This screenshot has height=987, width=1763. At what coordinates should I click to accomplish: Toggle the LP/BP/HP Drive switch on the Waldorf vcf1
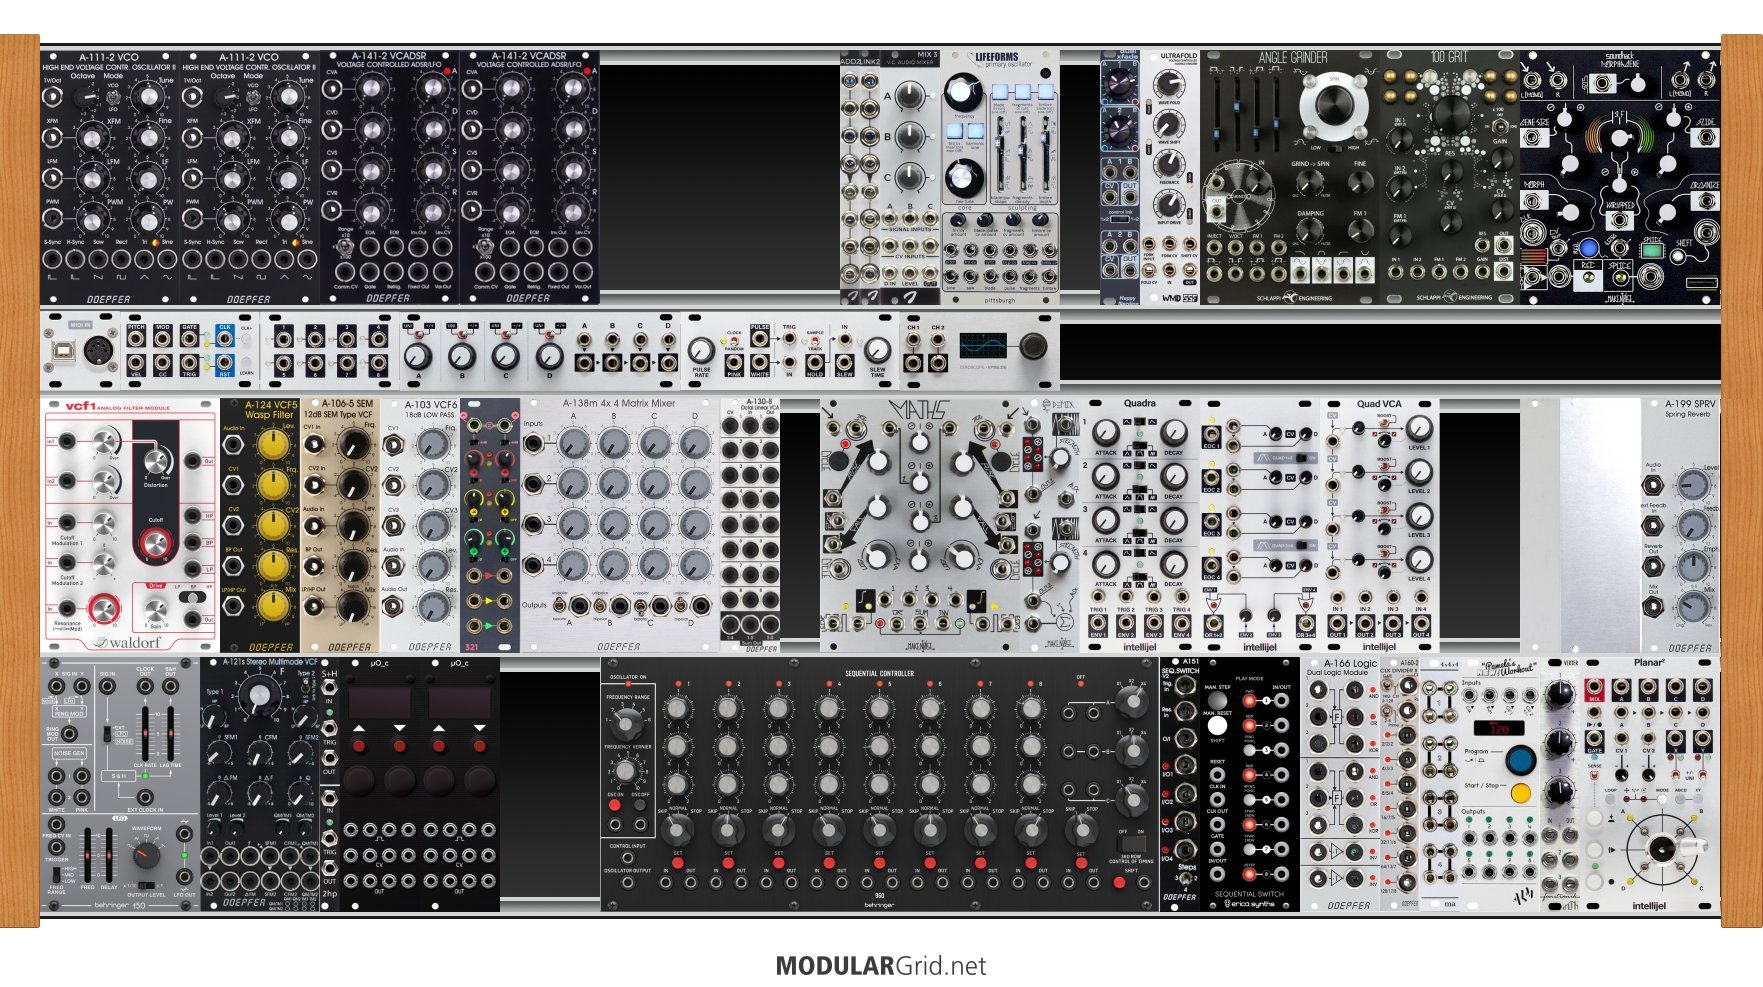(192, 597)
